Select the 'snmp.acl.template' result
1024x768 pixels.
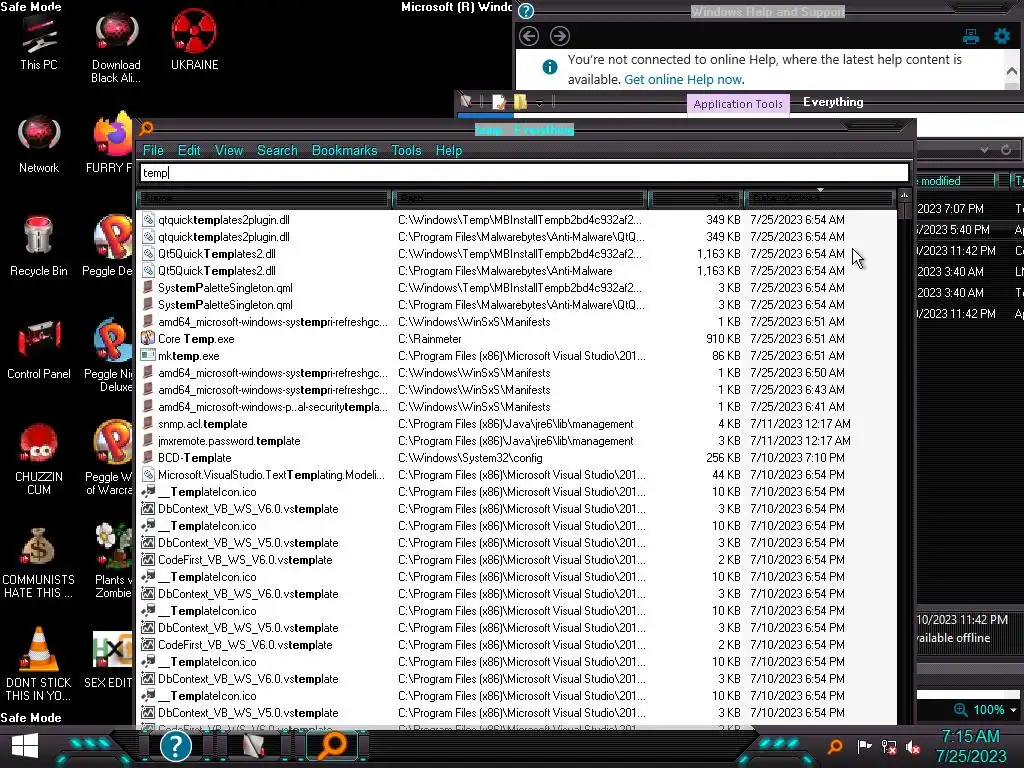pos(202,424)
